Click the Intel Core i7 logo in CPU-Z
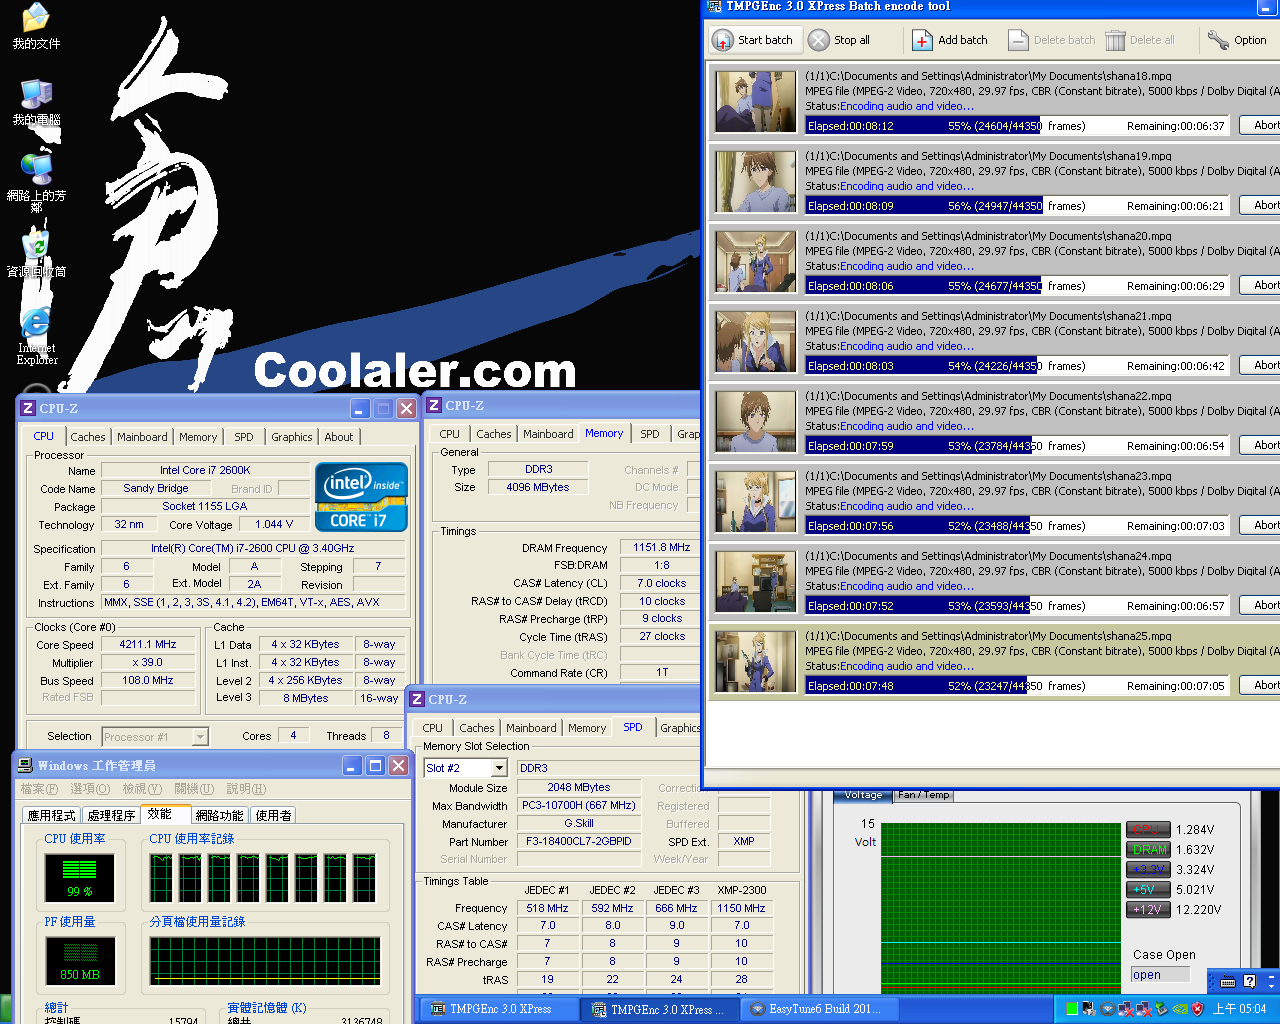This screenshot has height=1024, width=1280. 361,496
